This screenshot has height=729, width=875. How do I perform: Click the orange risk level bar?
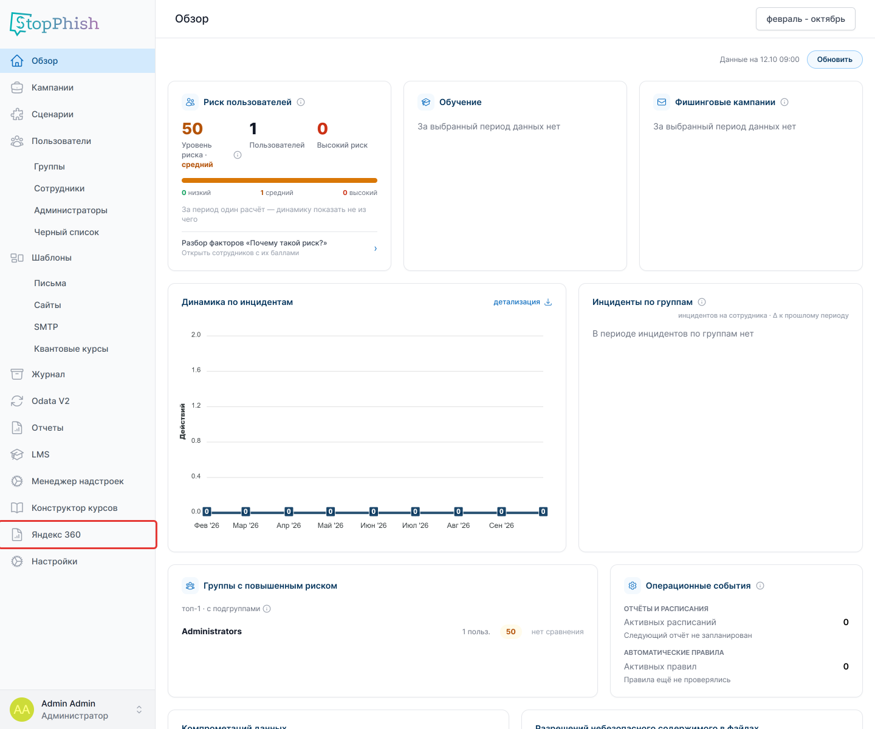pos(279,180)
